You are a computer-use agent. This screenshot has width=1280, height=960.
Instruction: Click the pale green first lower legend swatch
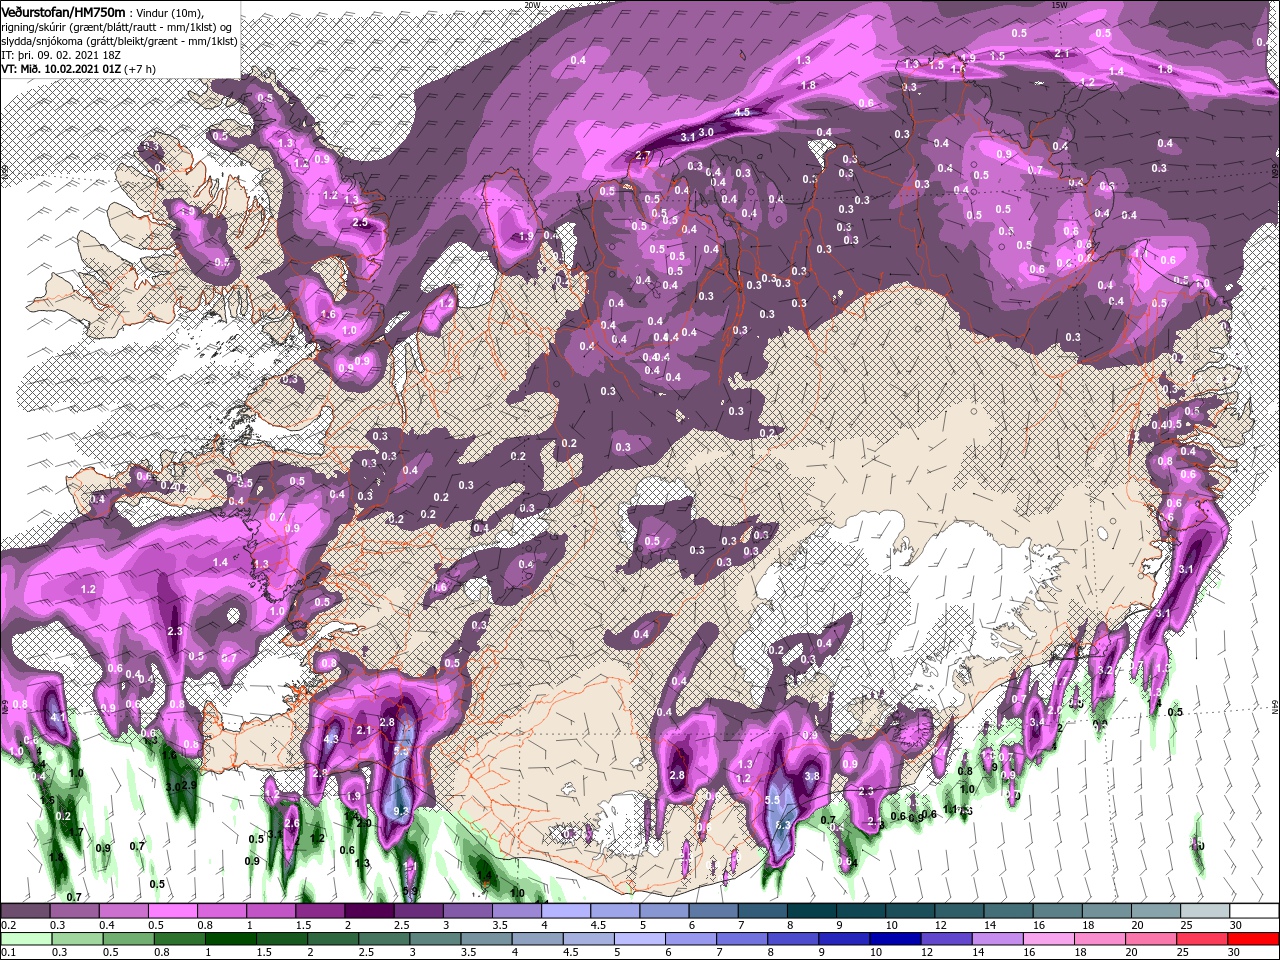pyautogui.click(x=26, y=939)
